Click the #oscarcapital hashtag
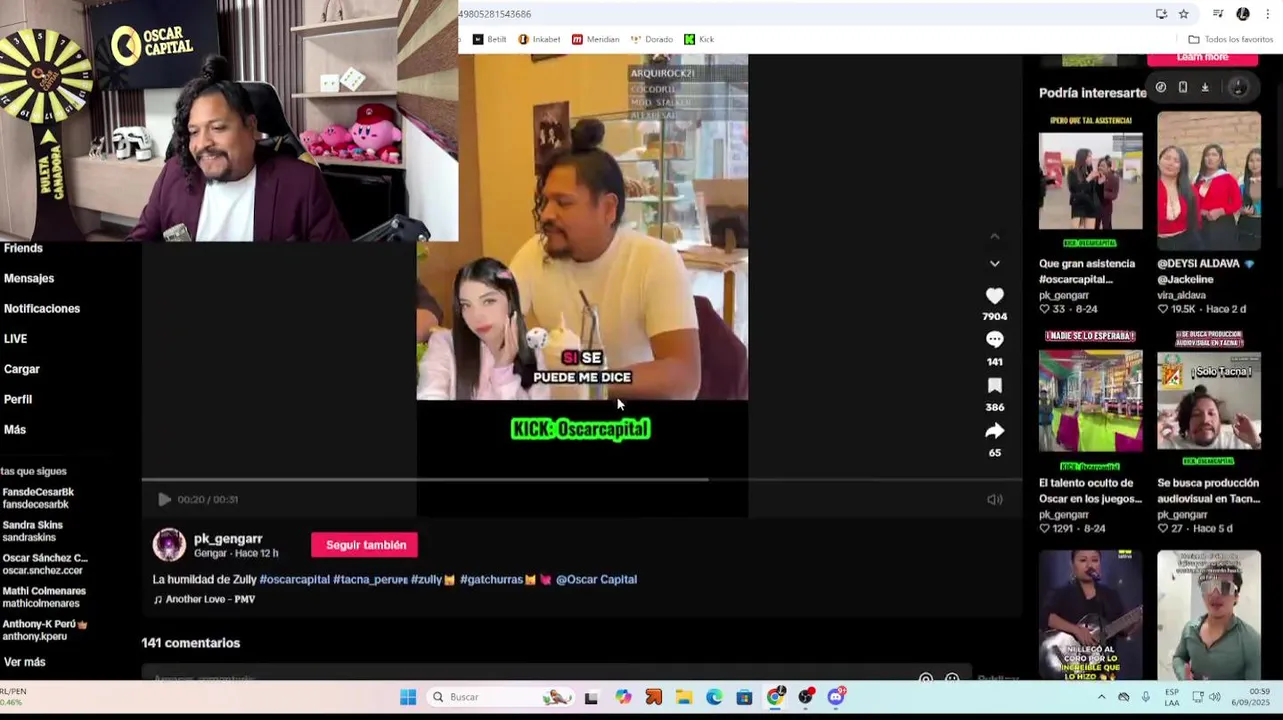Viewport: 1283px width, 720px height. pyautogui.click(x=294, y=579)
